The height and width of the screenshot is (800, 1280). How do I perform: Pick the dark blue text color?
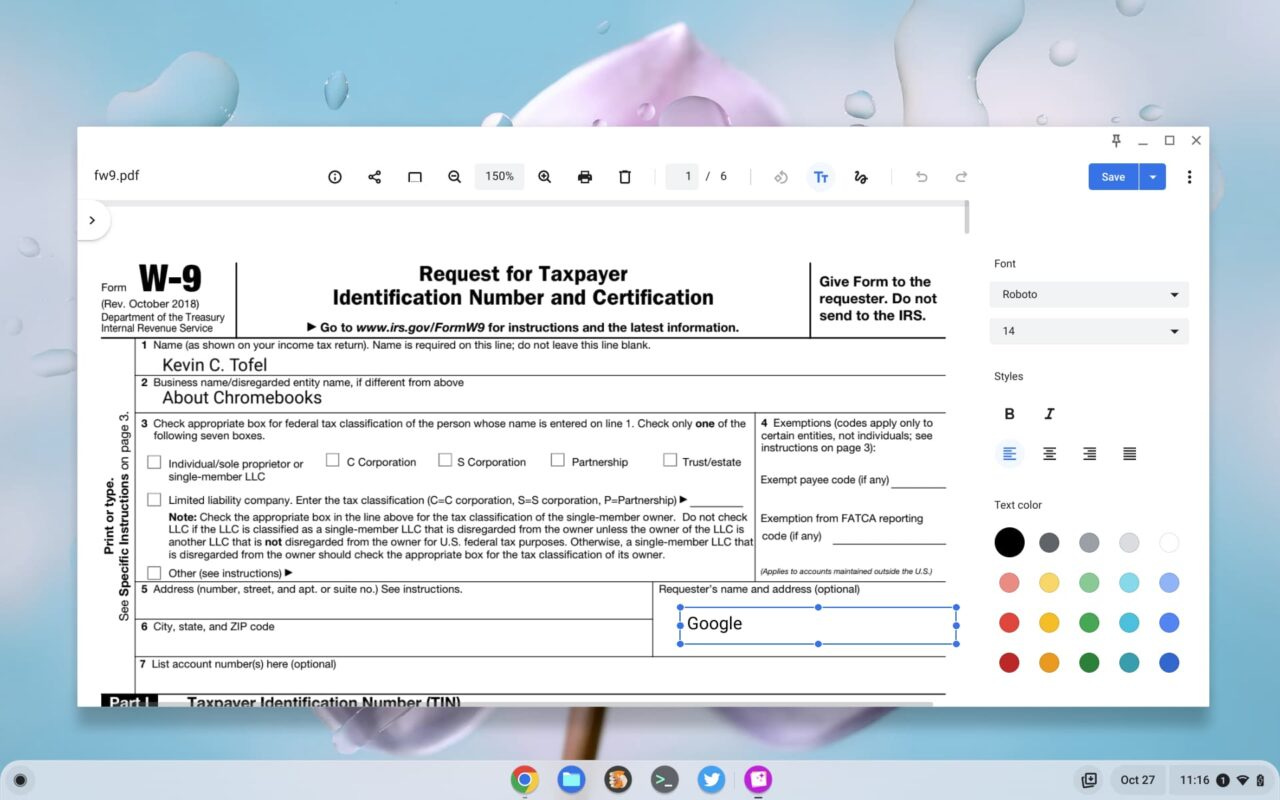coord(1169,663)
